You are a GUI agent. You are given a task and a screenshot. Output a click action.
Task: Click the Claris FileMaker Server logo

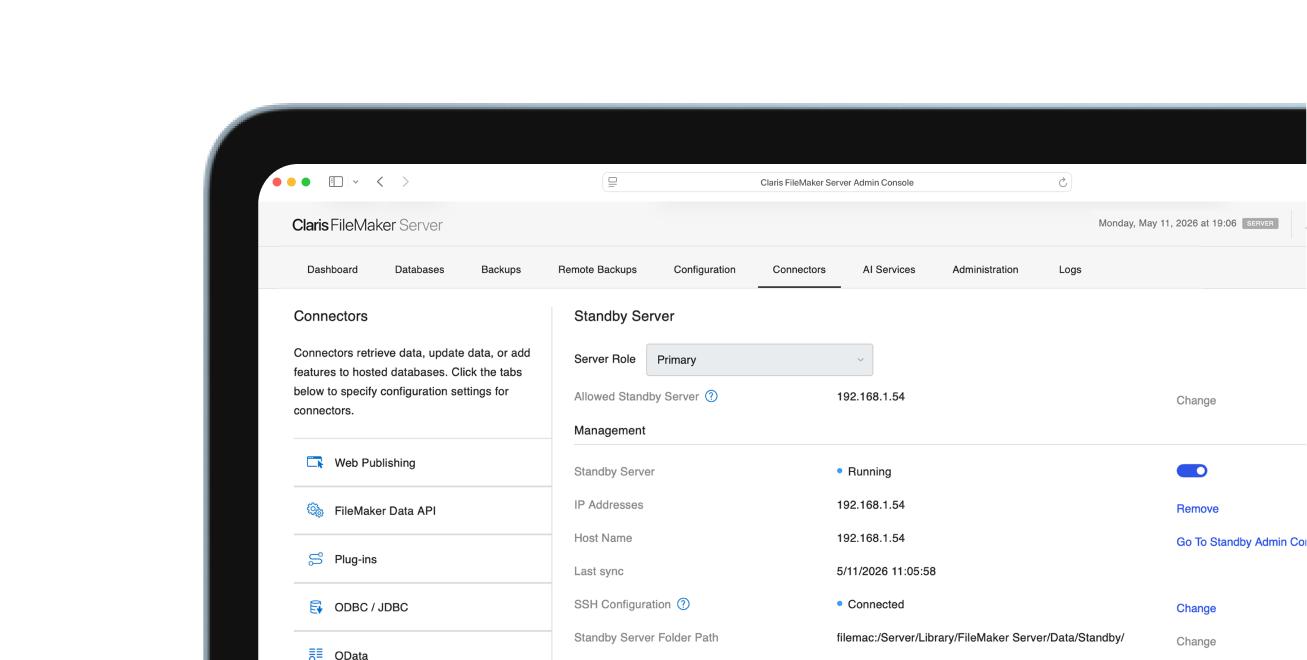pos(367,225)
